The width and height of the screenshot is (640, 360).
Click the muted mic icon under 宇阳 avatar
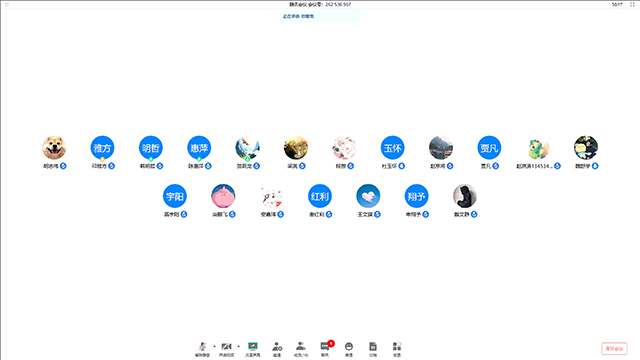point(184,214)
